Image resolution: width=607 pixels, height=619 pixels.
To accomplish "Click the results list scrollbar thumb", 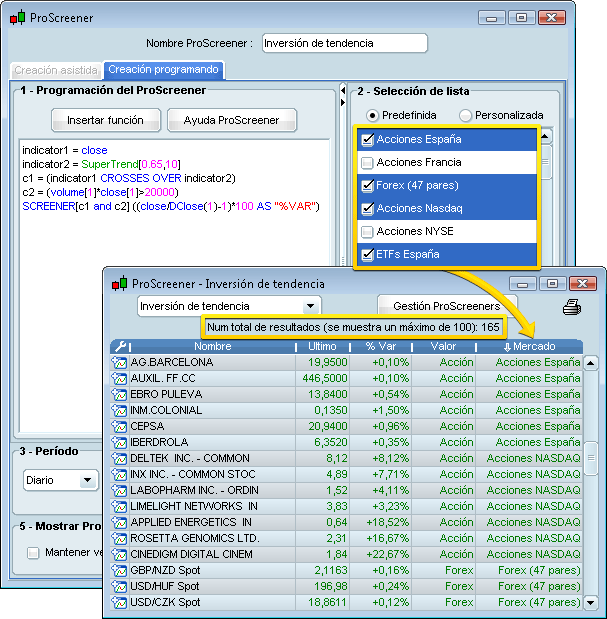I will point(591,458).
